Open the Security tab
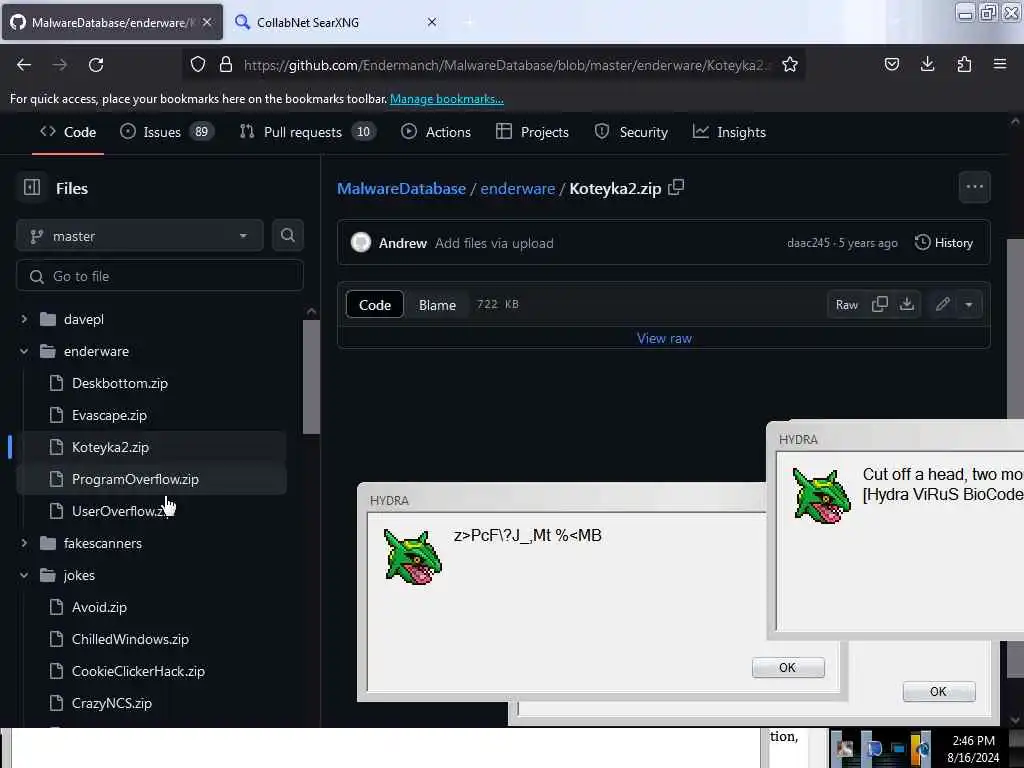The width and height of the screenshot is (1024, 768). click(x=632, y=132)
